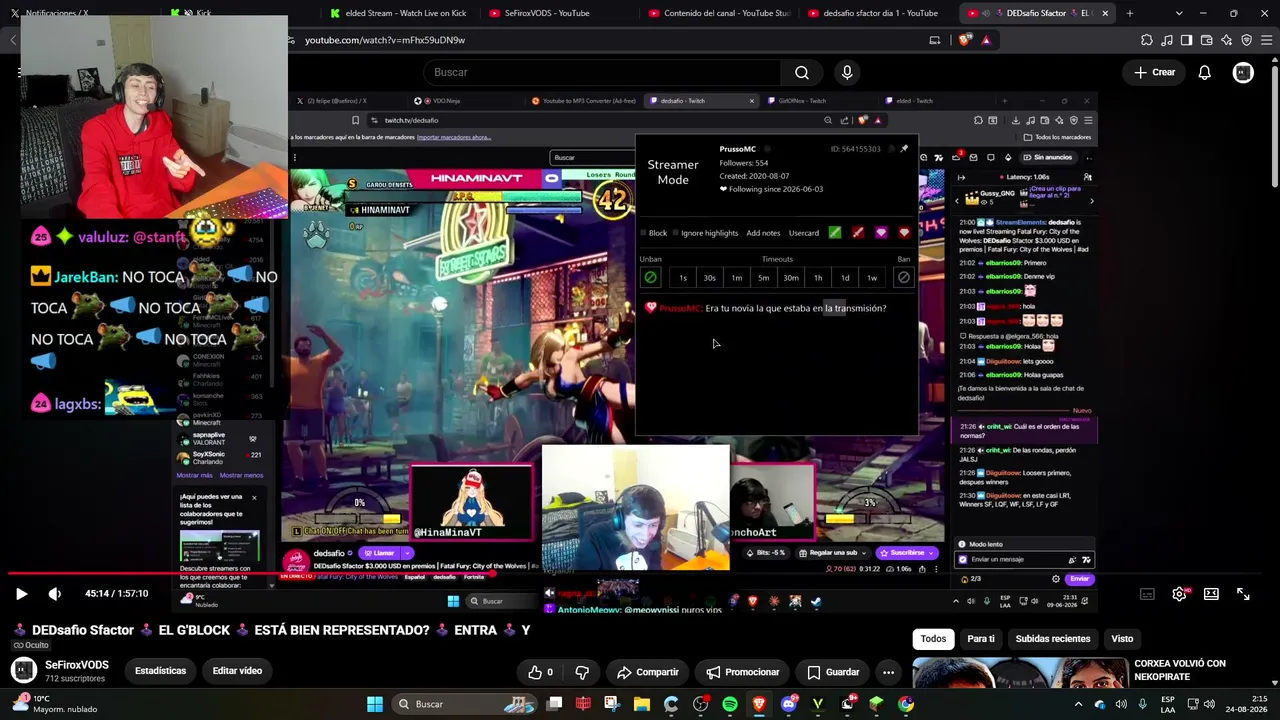Open the Windows Start menu

click(x=375, y=704)
